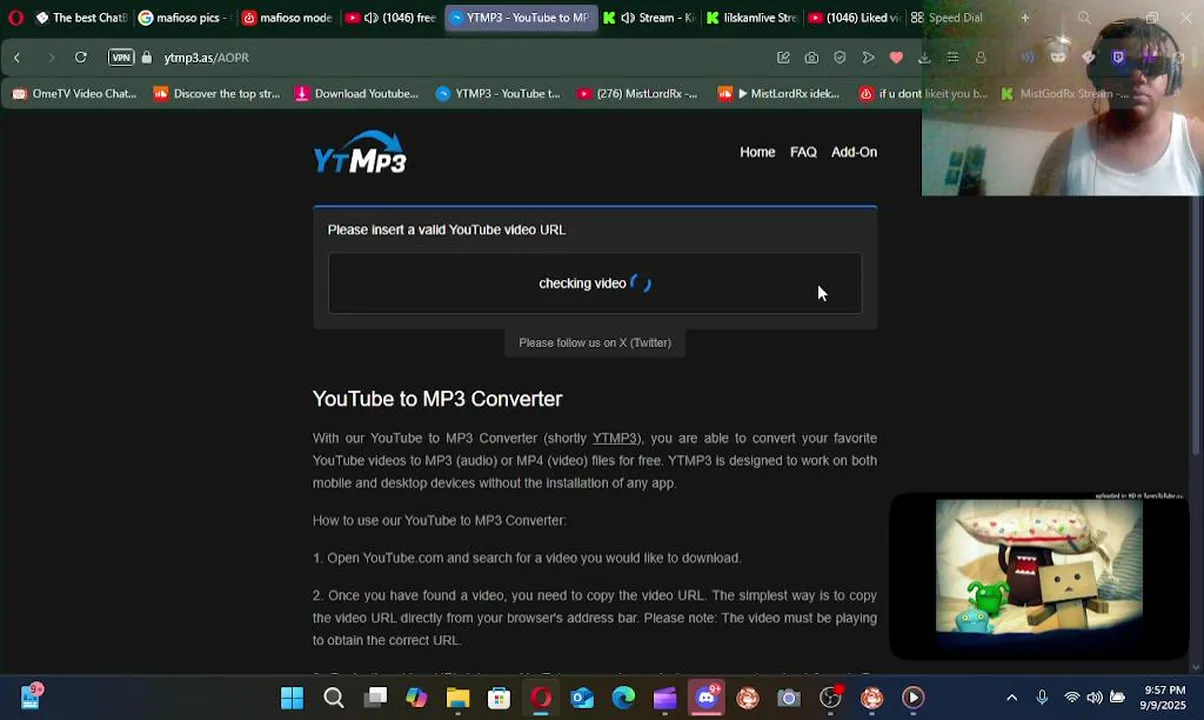Click 'Please follow us on X (Twitter)' button
Screen dimensions: 1204x720
(595, 343)
